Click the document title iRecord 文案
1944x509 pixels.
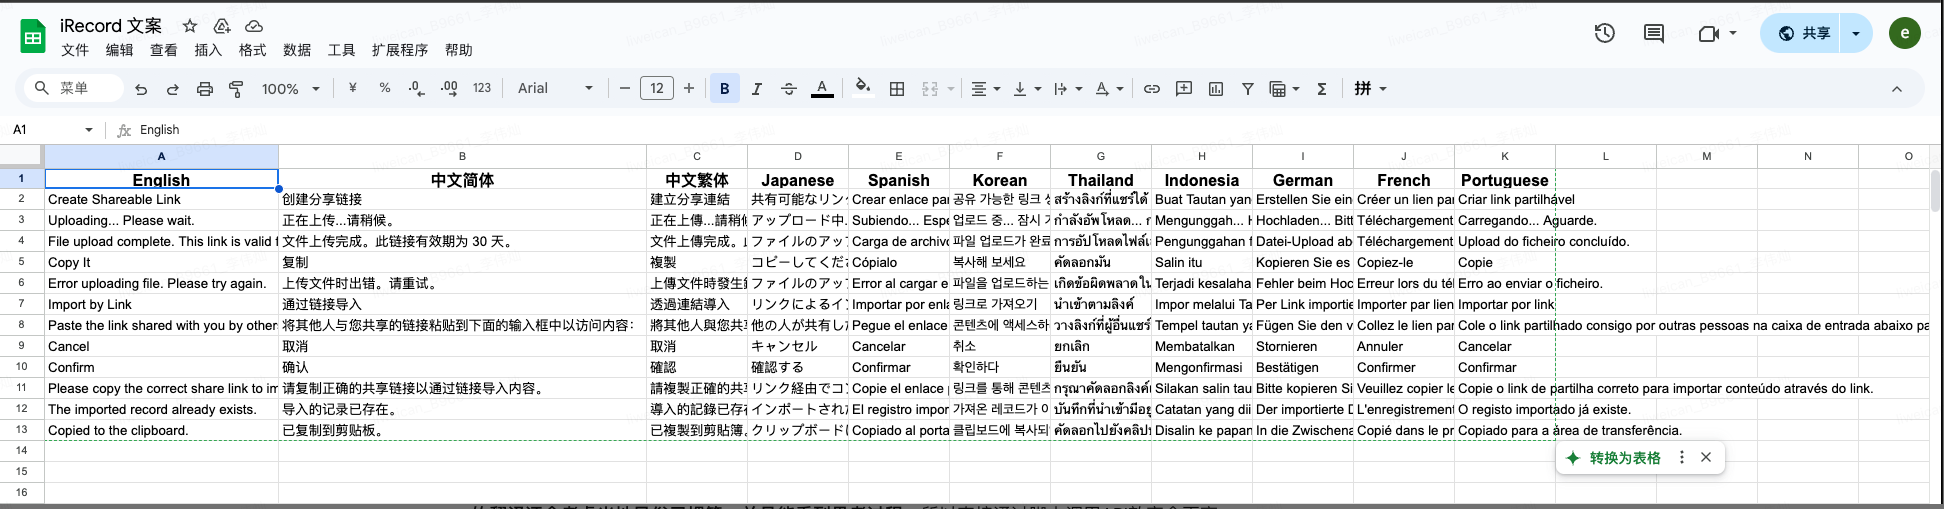[111, 26]
